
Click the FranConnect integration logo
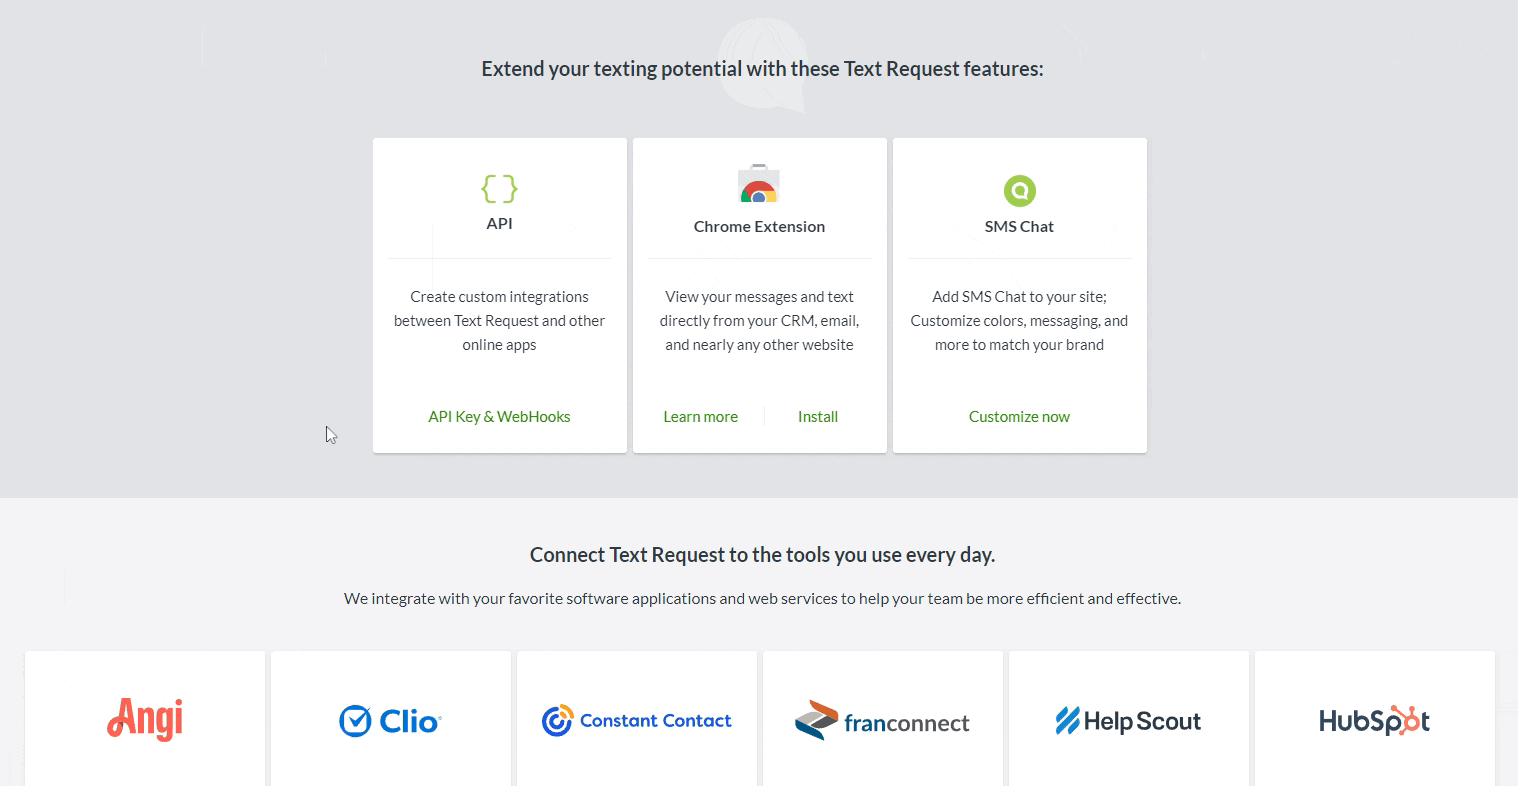(882, 719)
